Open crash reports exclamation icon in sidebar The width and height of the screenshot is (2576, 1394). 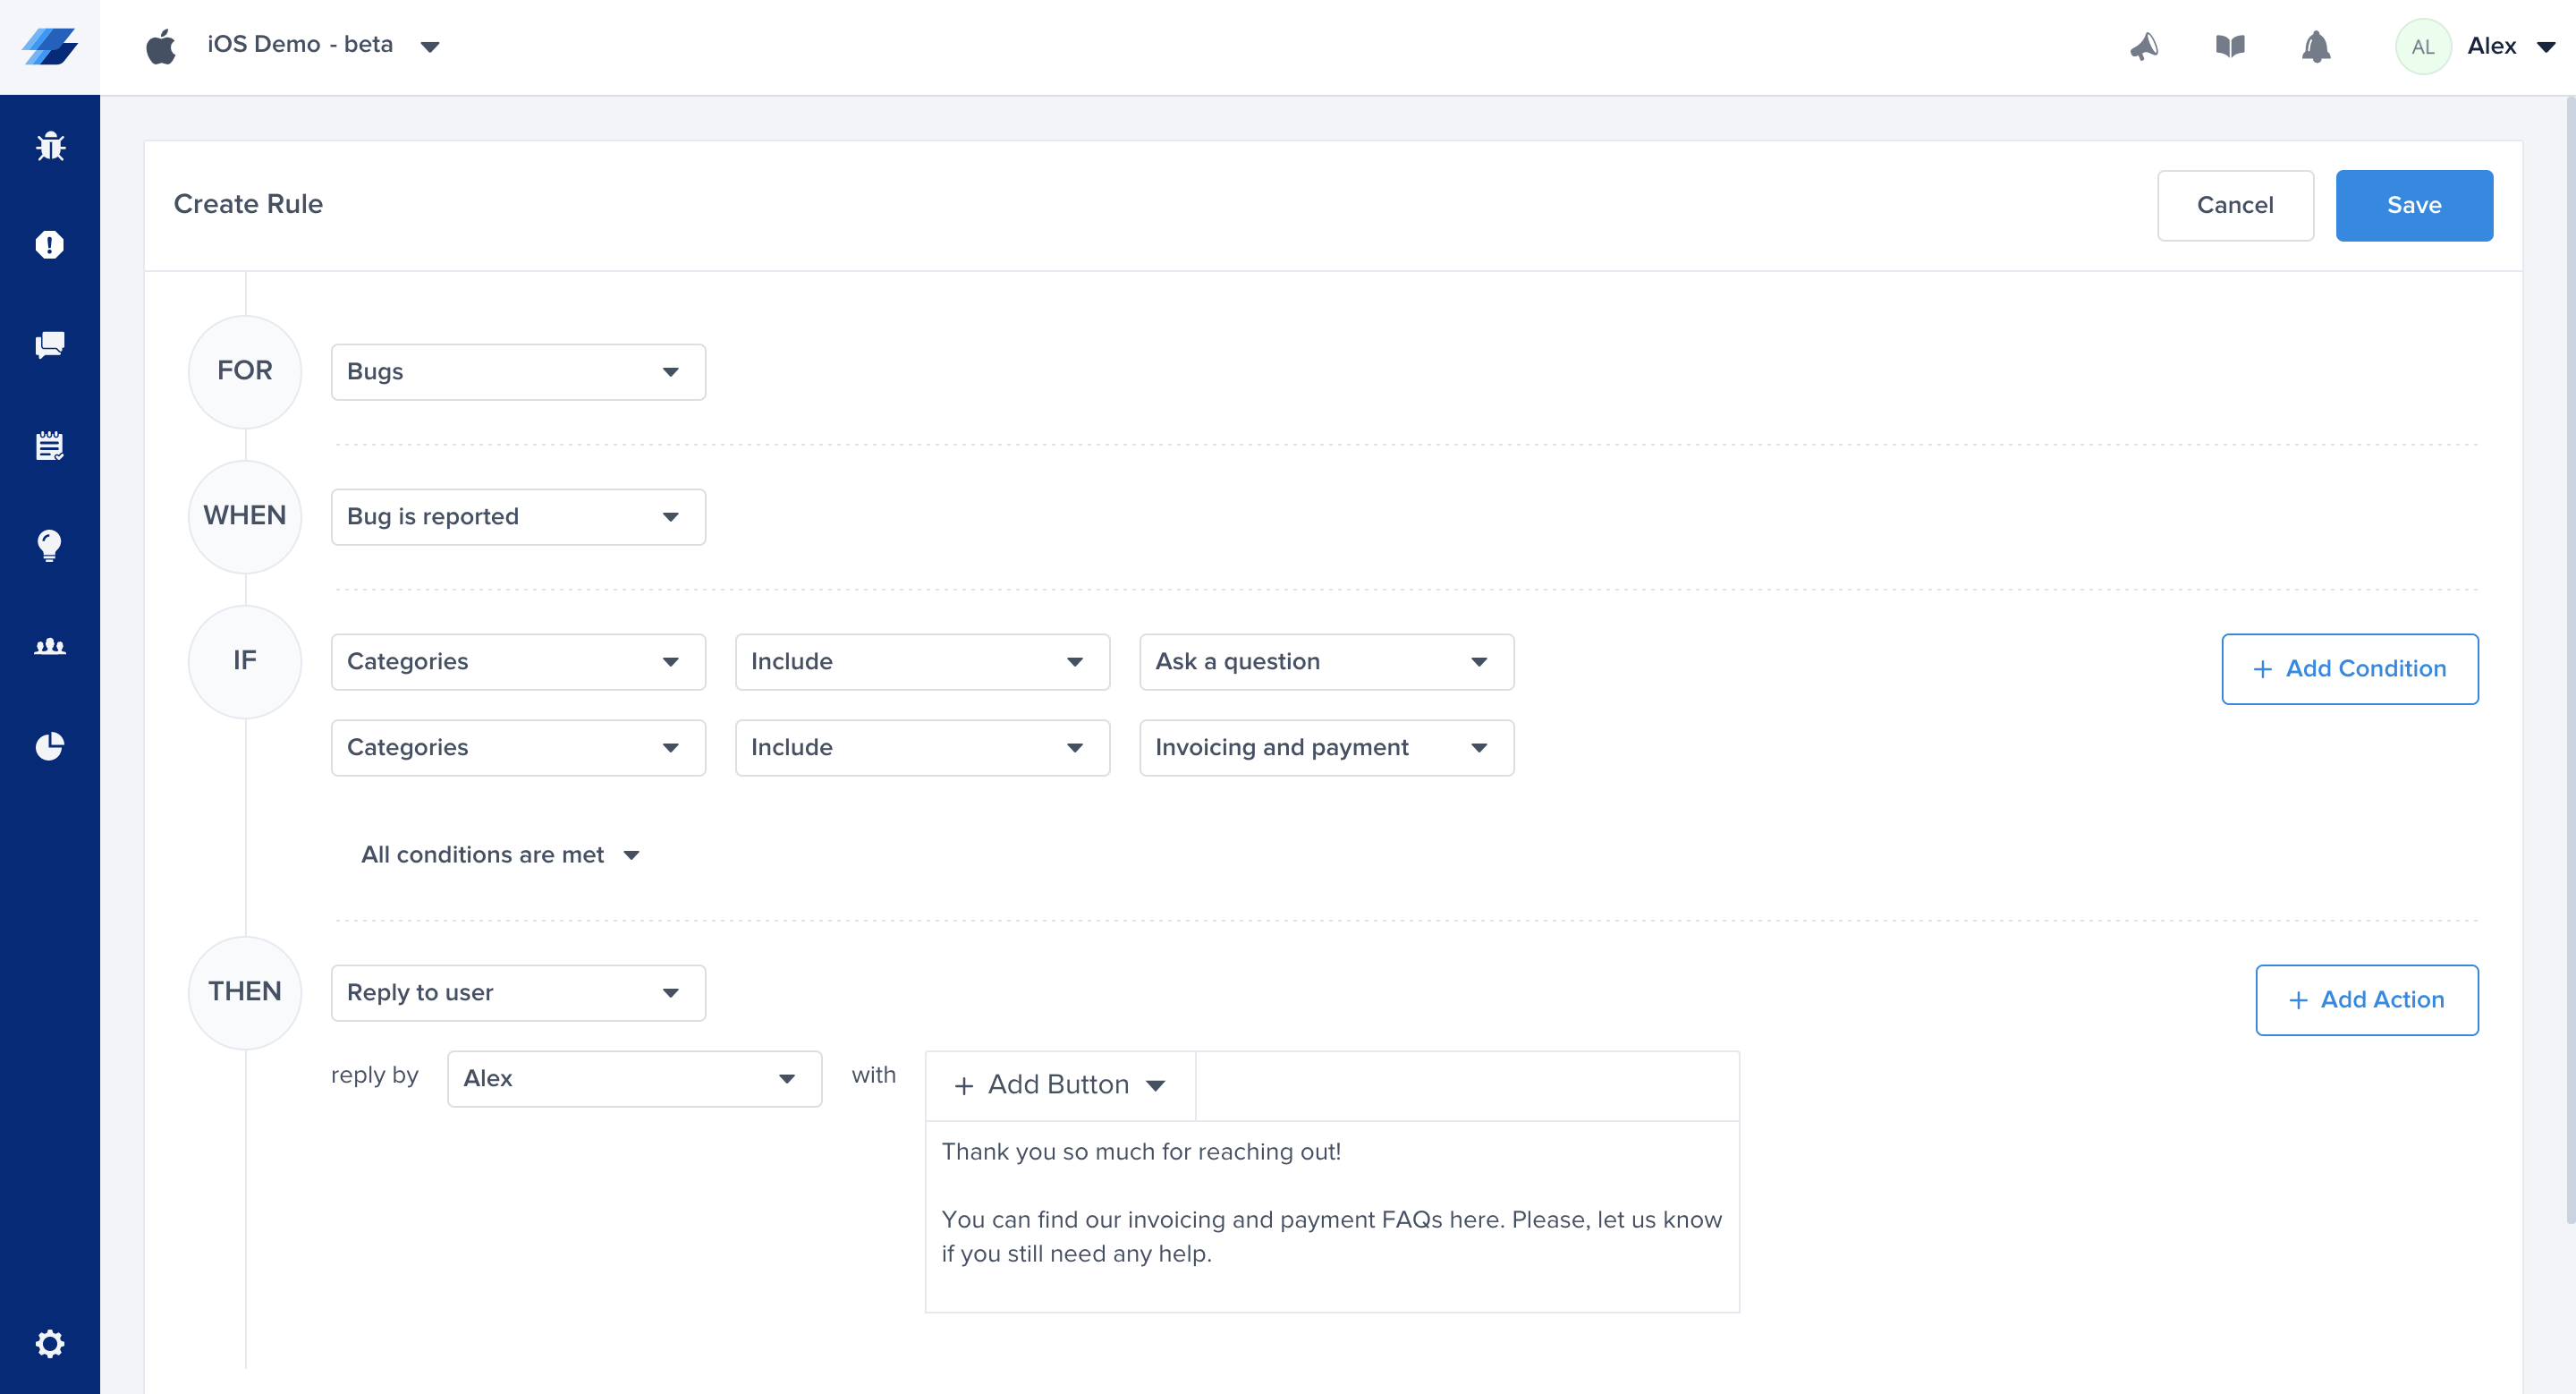50,245
